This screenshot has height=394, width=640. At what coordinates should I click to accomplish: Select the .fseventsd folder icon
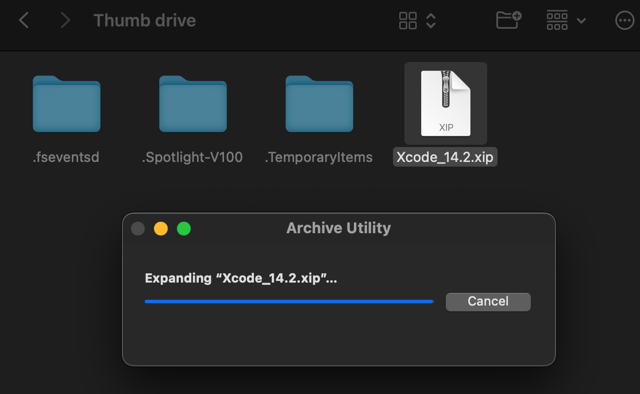pyautogui.click(x=67, y=104)
